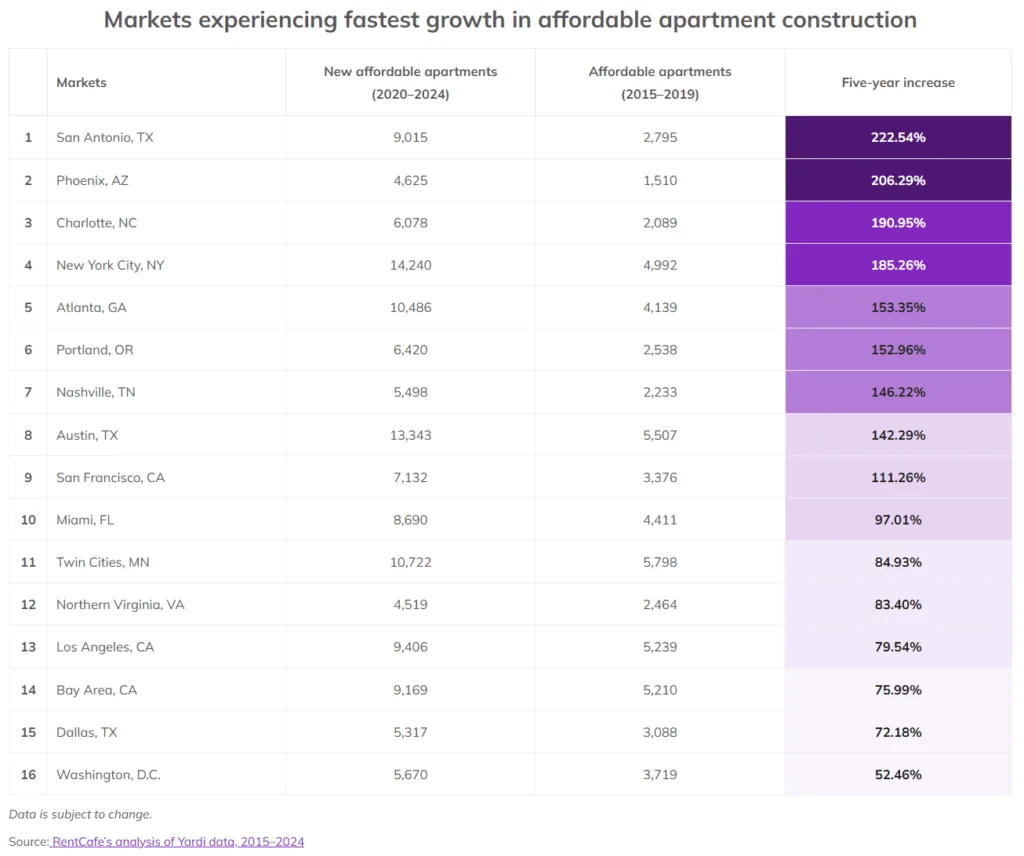Click the New affordable apartments column header

point(409,82)
